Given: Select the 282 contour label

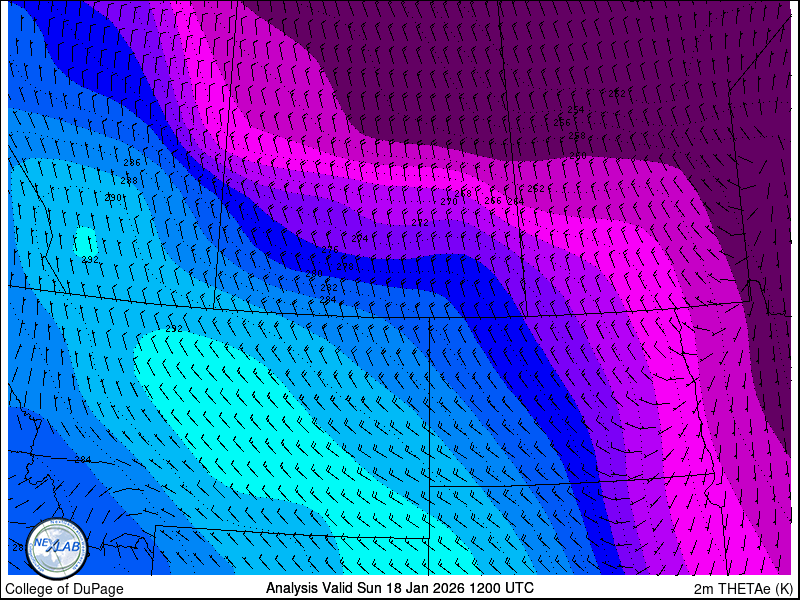Looking at the screenshot, I should pos(329,288).
